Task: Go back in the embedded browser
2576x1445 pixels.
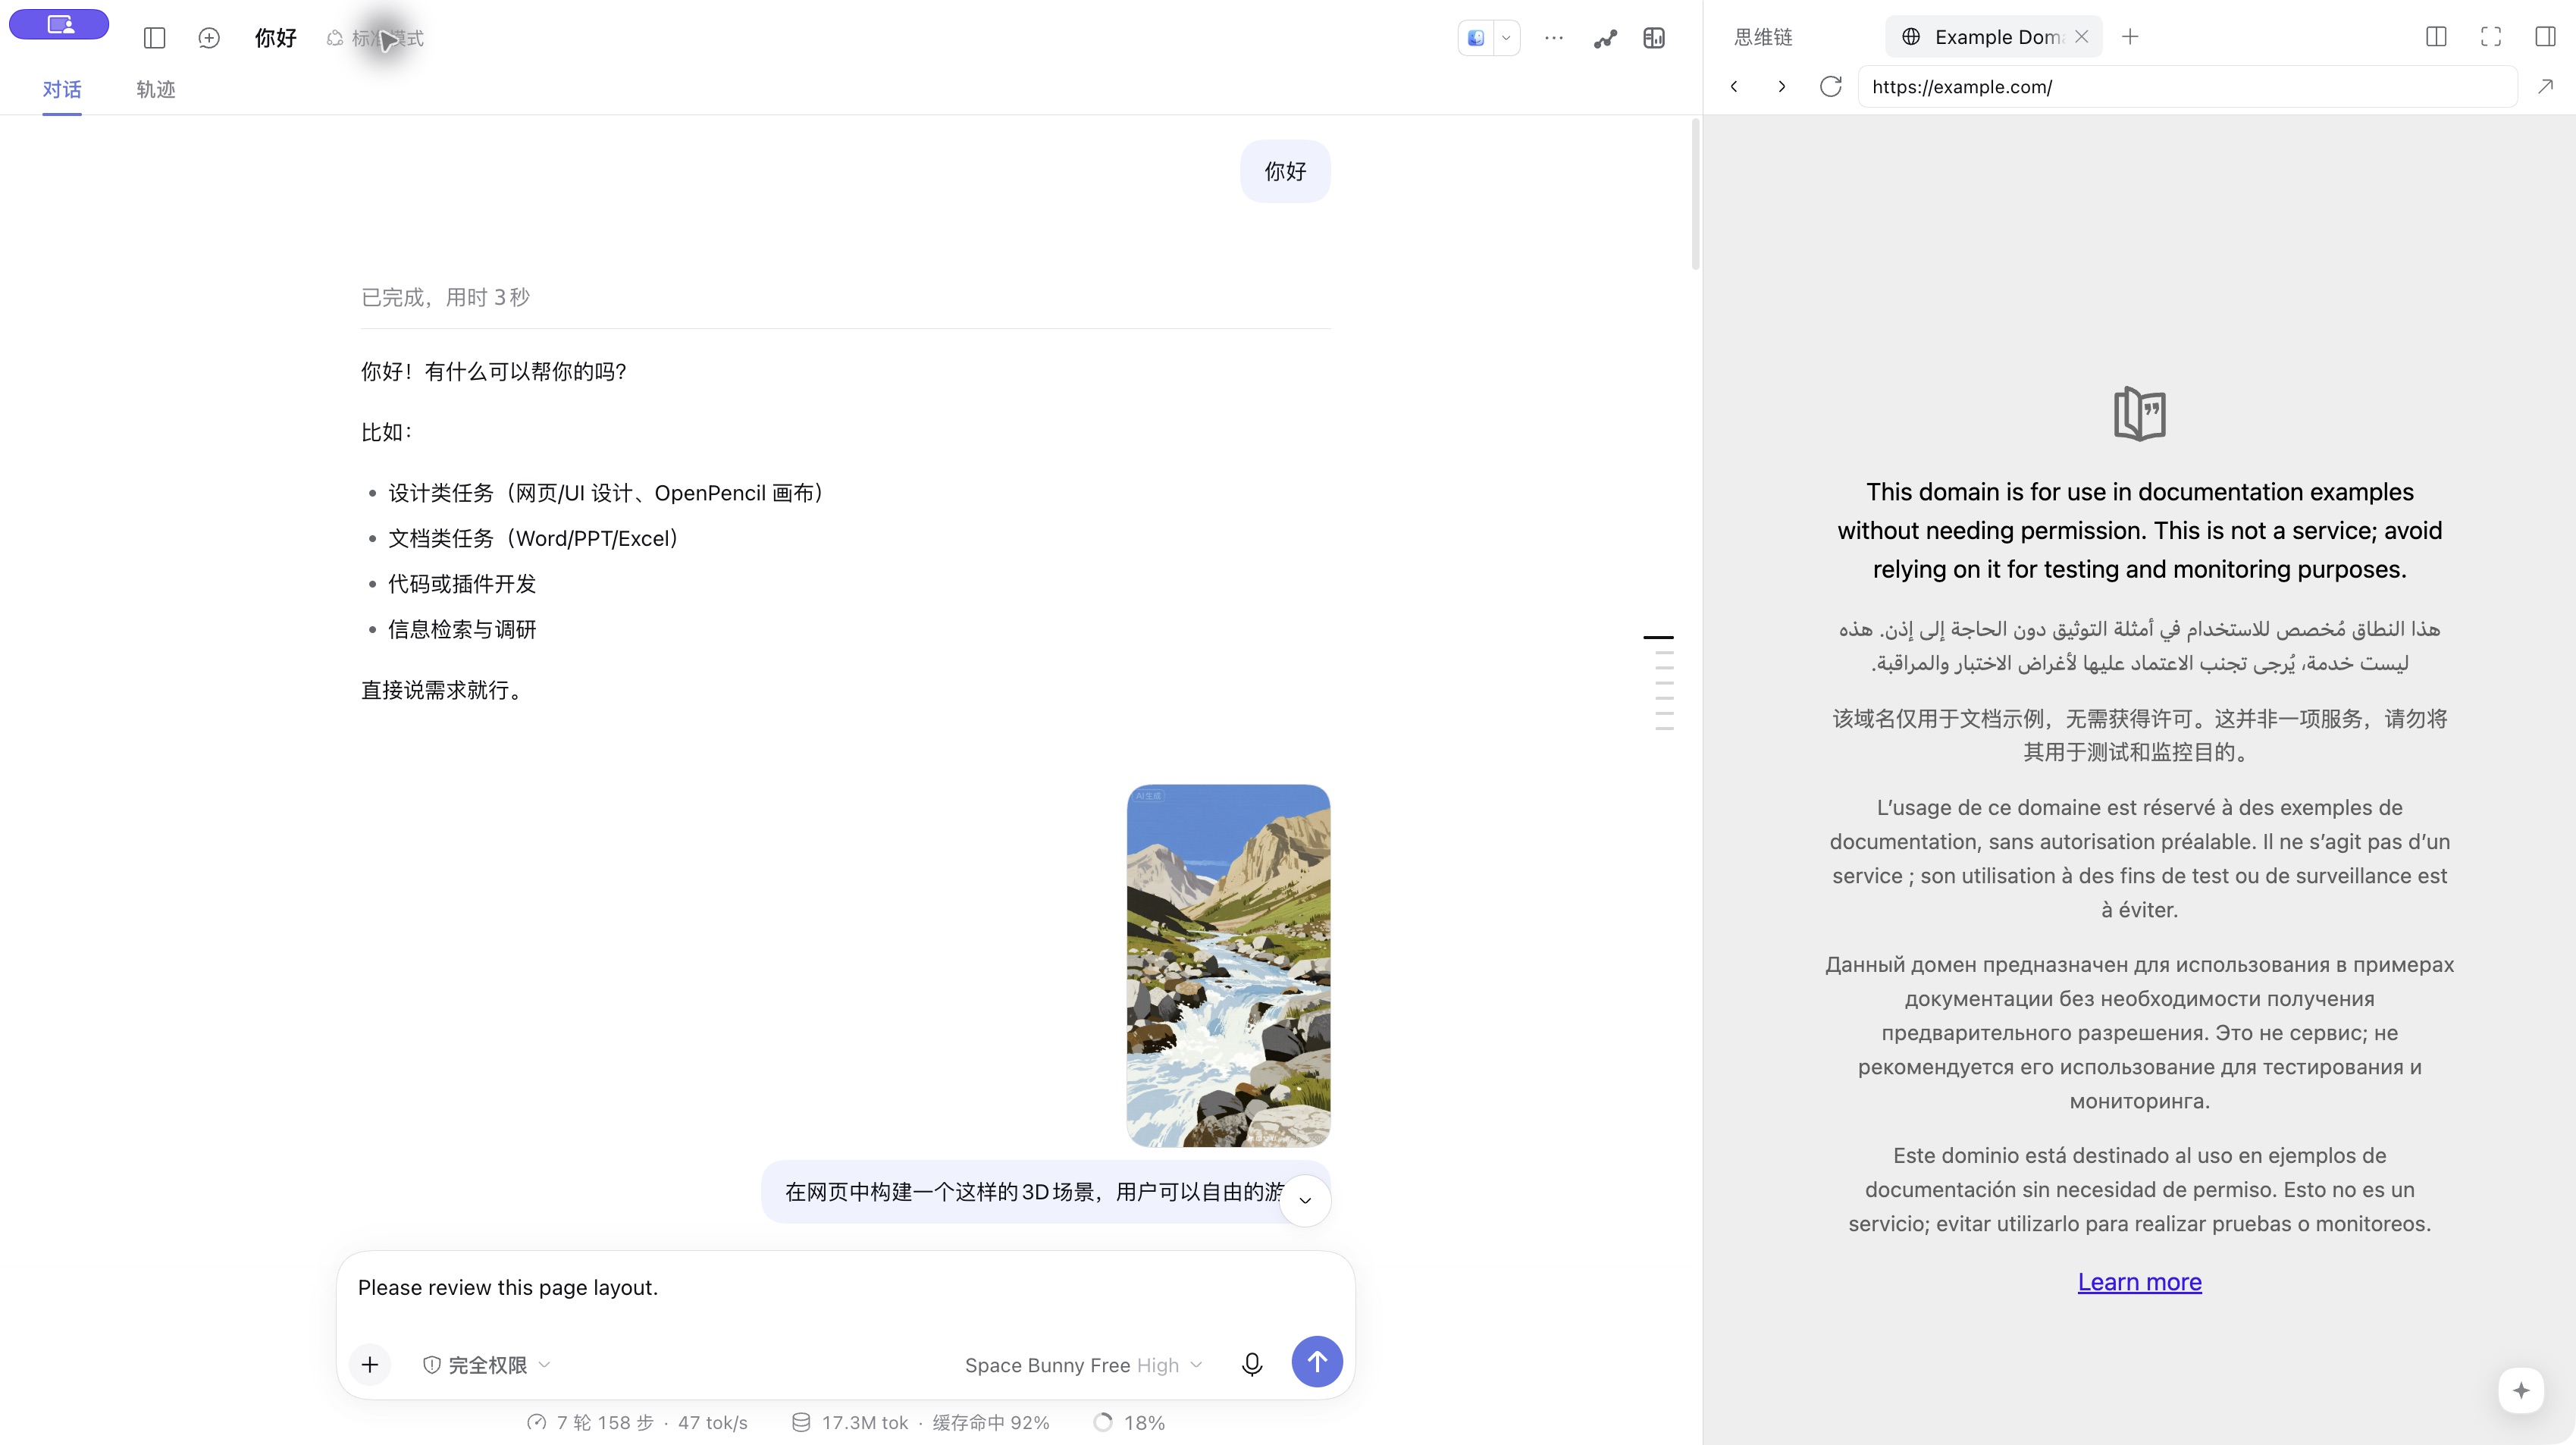Action: [1734, 87]
